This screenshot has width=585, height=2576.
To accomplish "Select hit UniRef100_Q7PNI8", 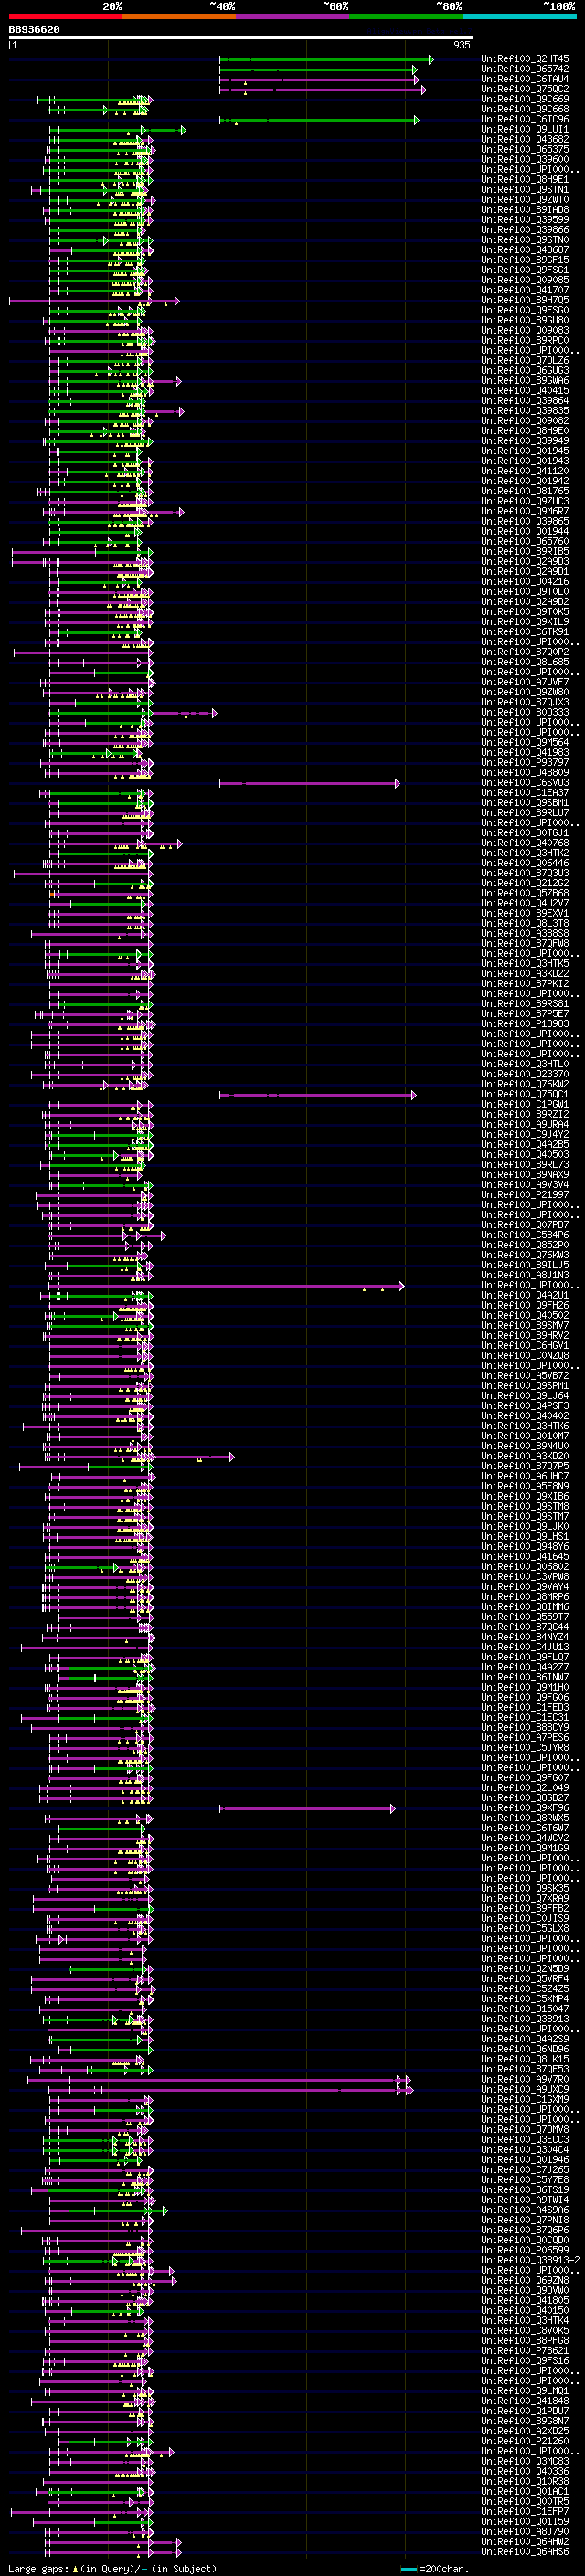I will tap(525, 2220).
